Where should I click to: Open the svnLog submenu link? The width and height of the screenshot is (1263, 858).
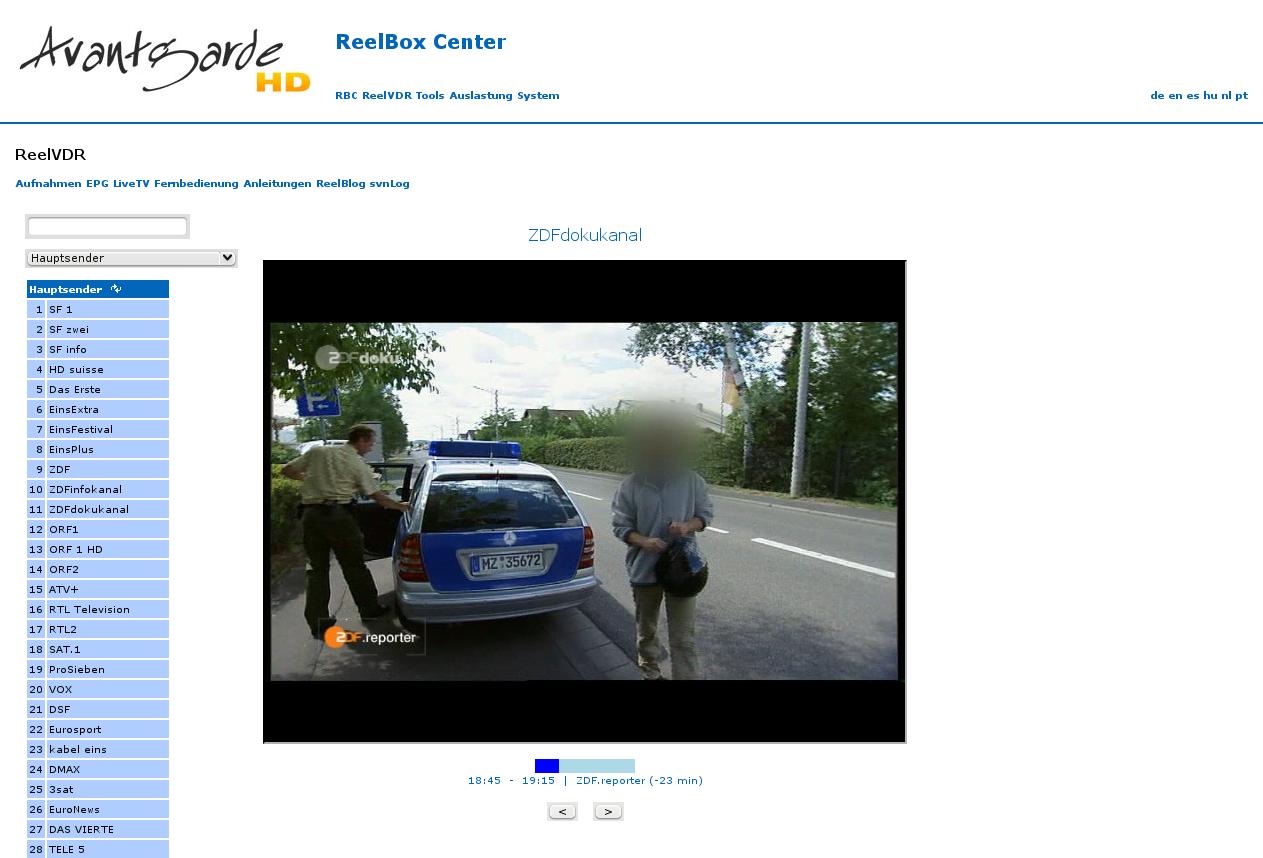pos(389,184)
